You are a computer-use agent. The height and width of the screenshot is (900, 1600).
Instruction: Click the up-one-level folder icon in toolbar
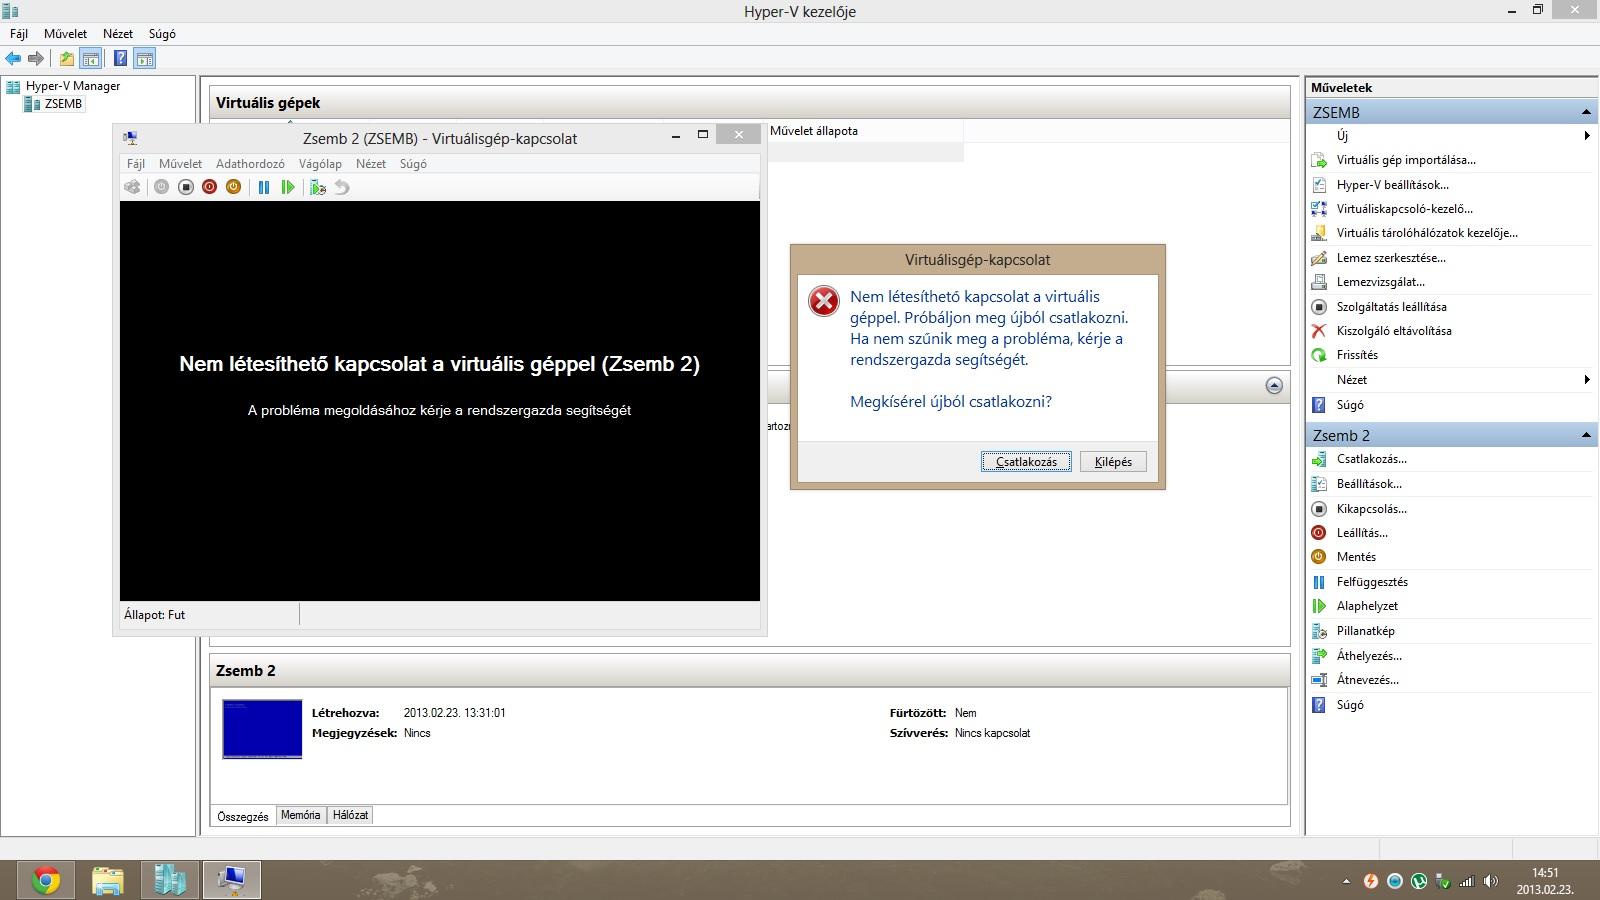point(66,58)
